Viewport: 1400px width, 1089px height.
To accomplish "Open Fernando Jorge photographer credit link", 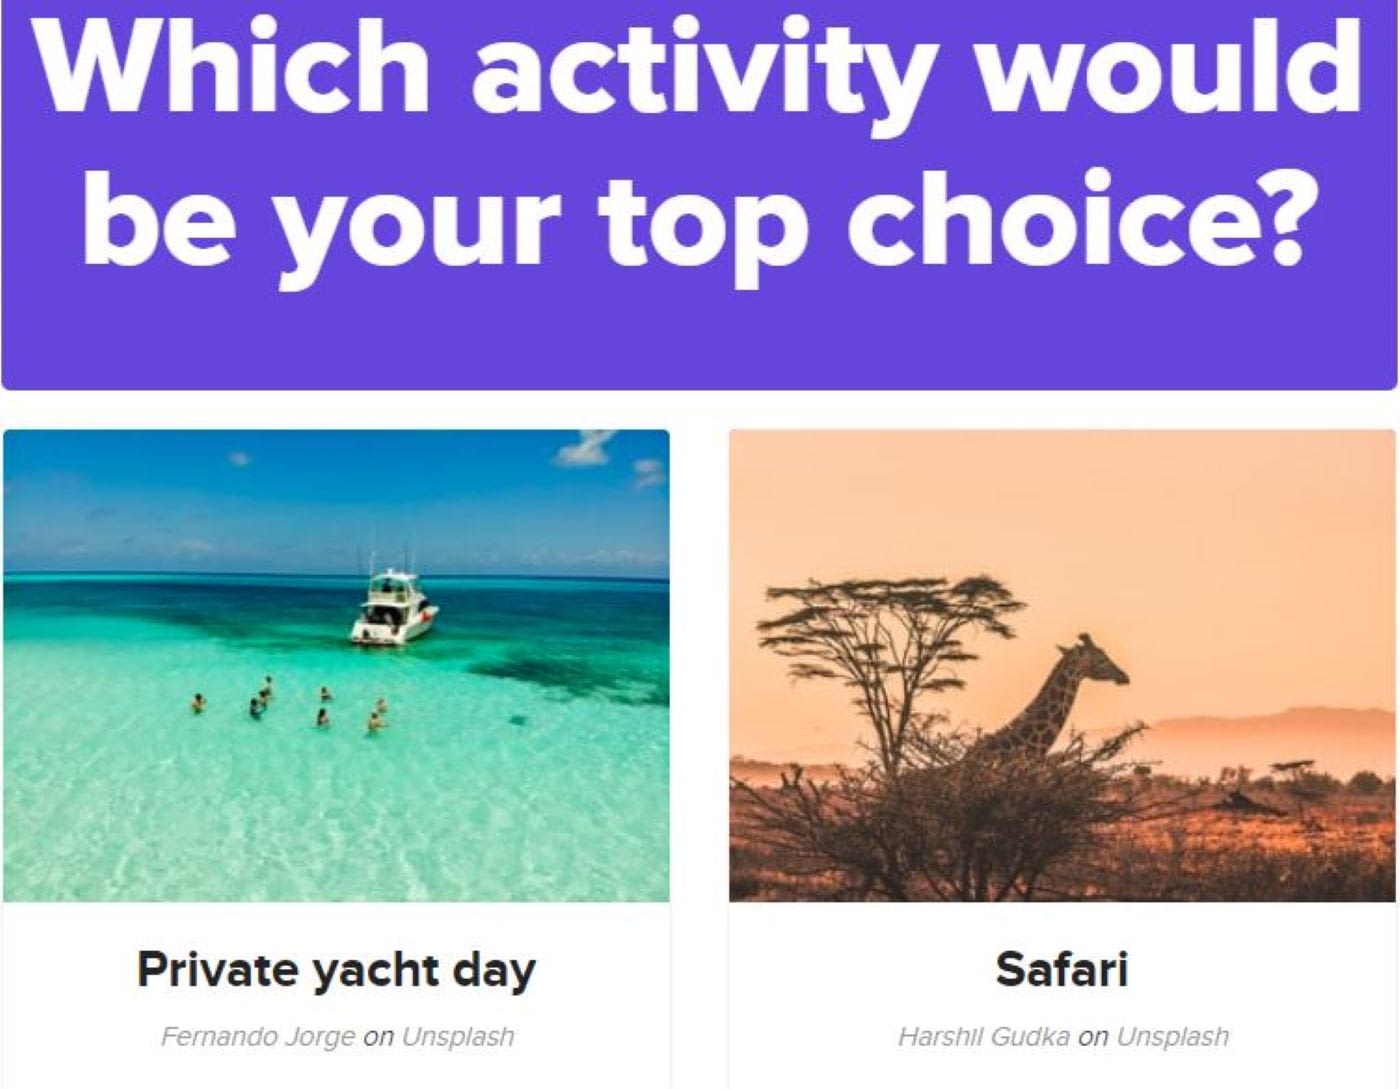I will (258, 1036).
